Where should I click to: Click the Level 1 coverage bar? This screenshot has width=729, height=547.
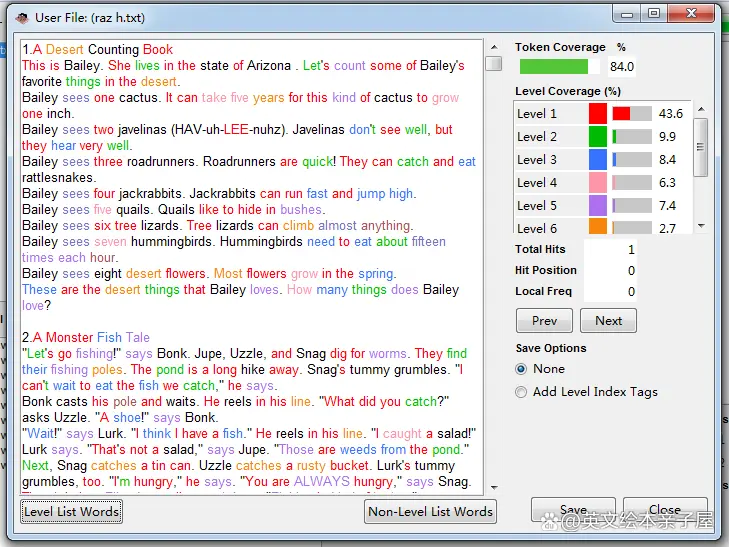632,113
